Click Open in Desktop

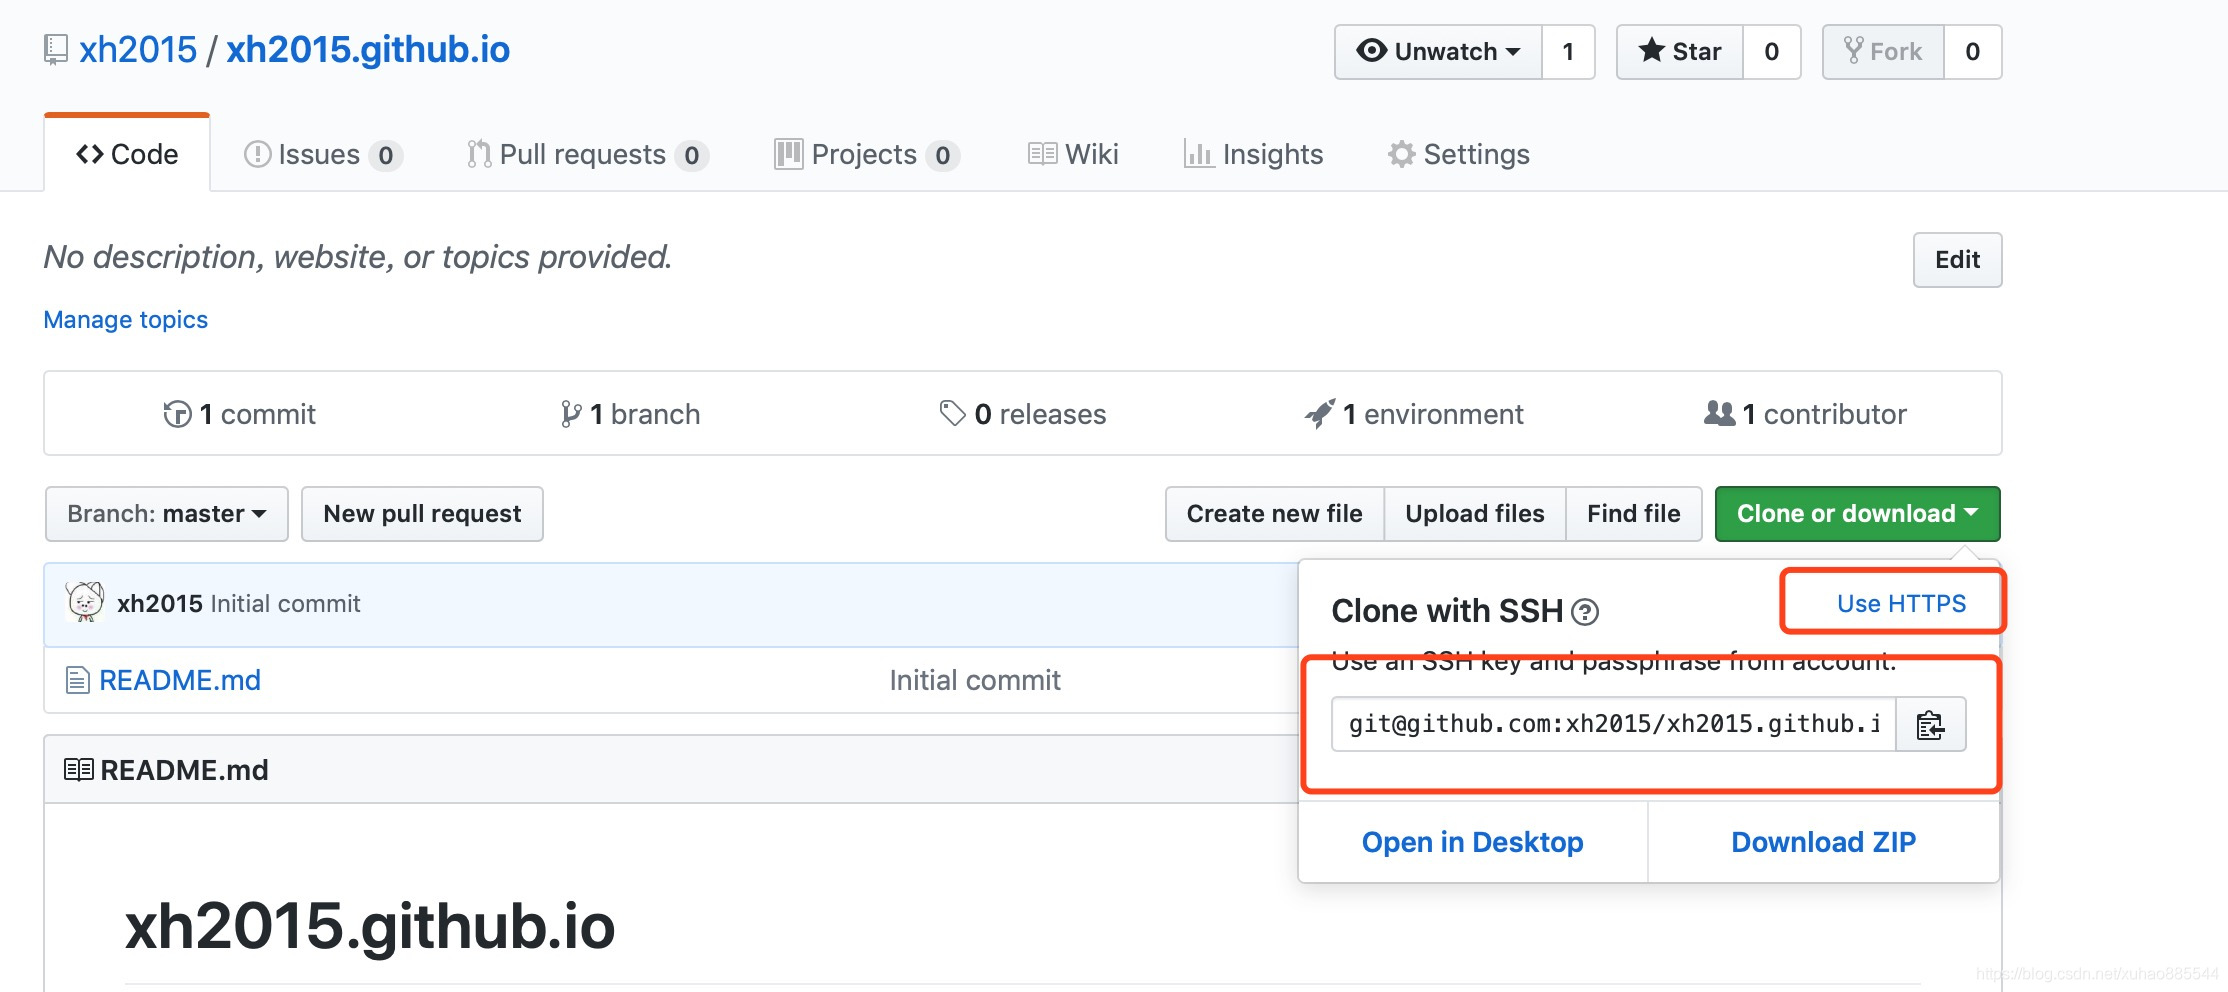[x=1473, y=842]
